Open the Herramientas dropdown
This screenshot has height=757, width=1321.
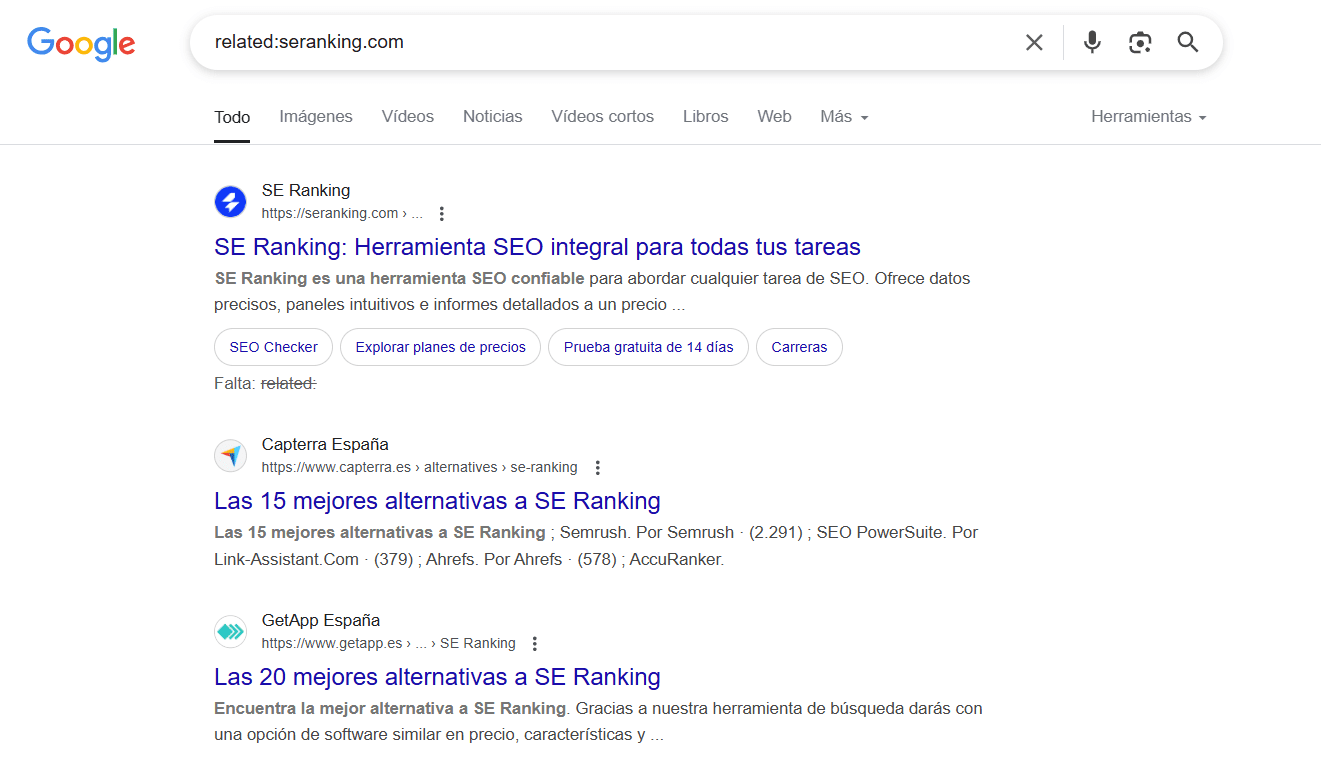[x=1149, y=117]
